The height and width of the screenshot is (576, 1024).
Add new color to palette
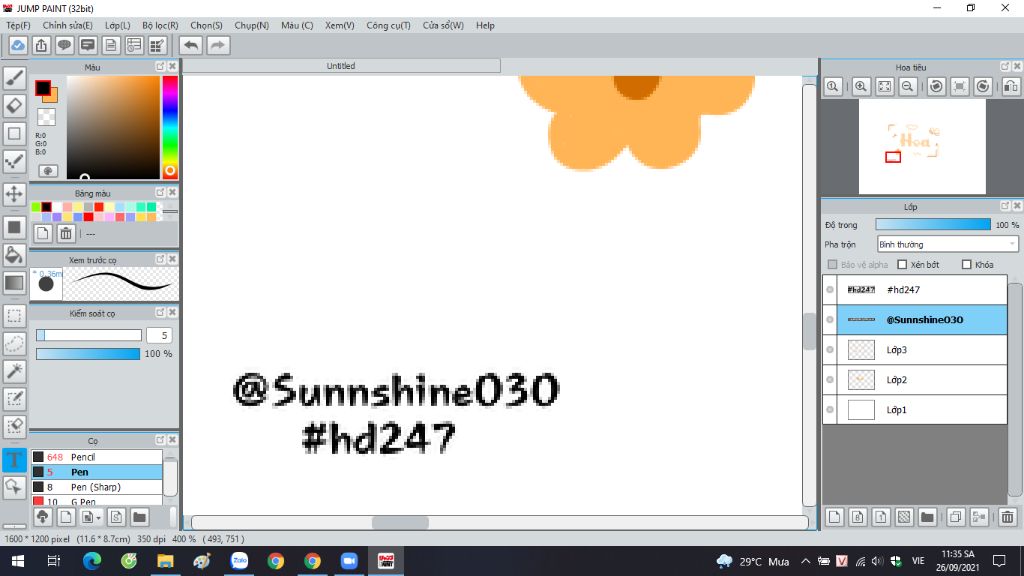click(42, 233)
